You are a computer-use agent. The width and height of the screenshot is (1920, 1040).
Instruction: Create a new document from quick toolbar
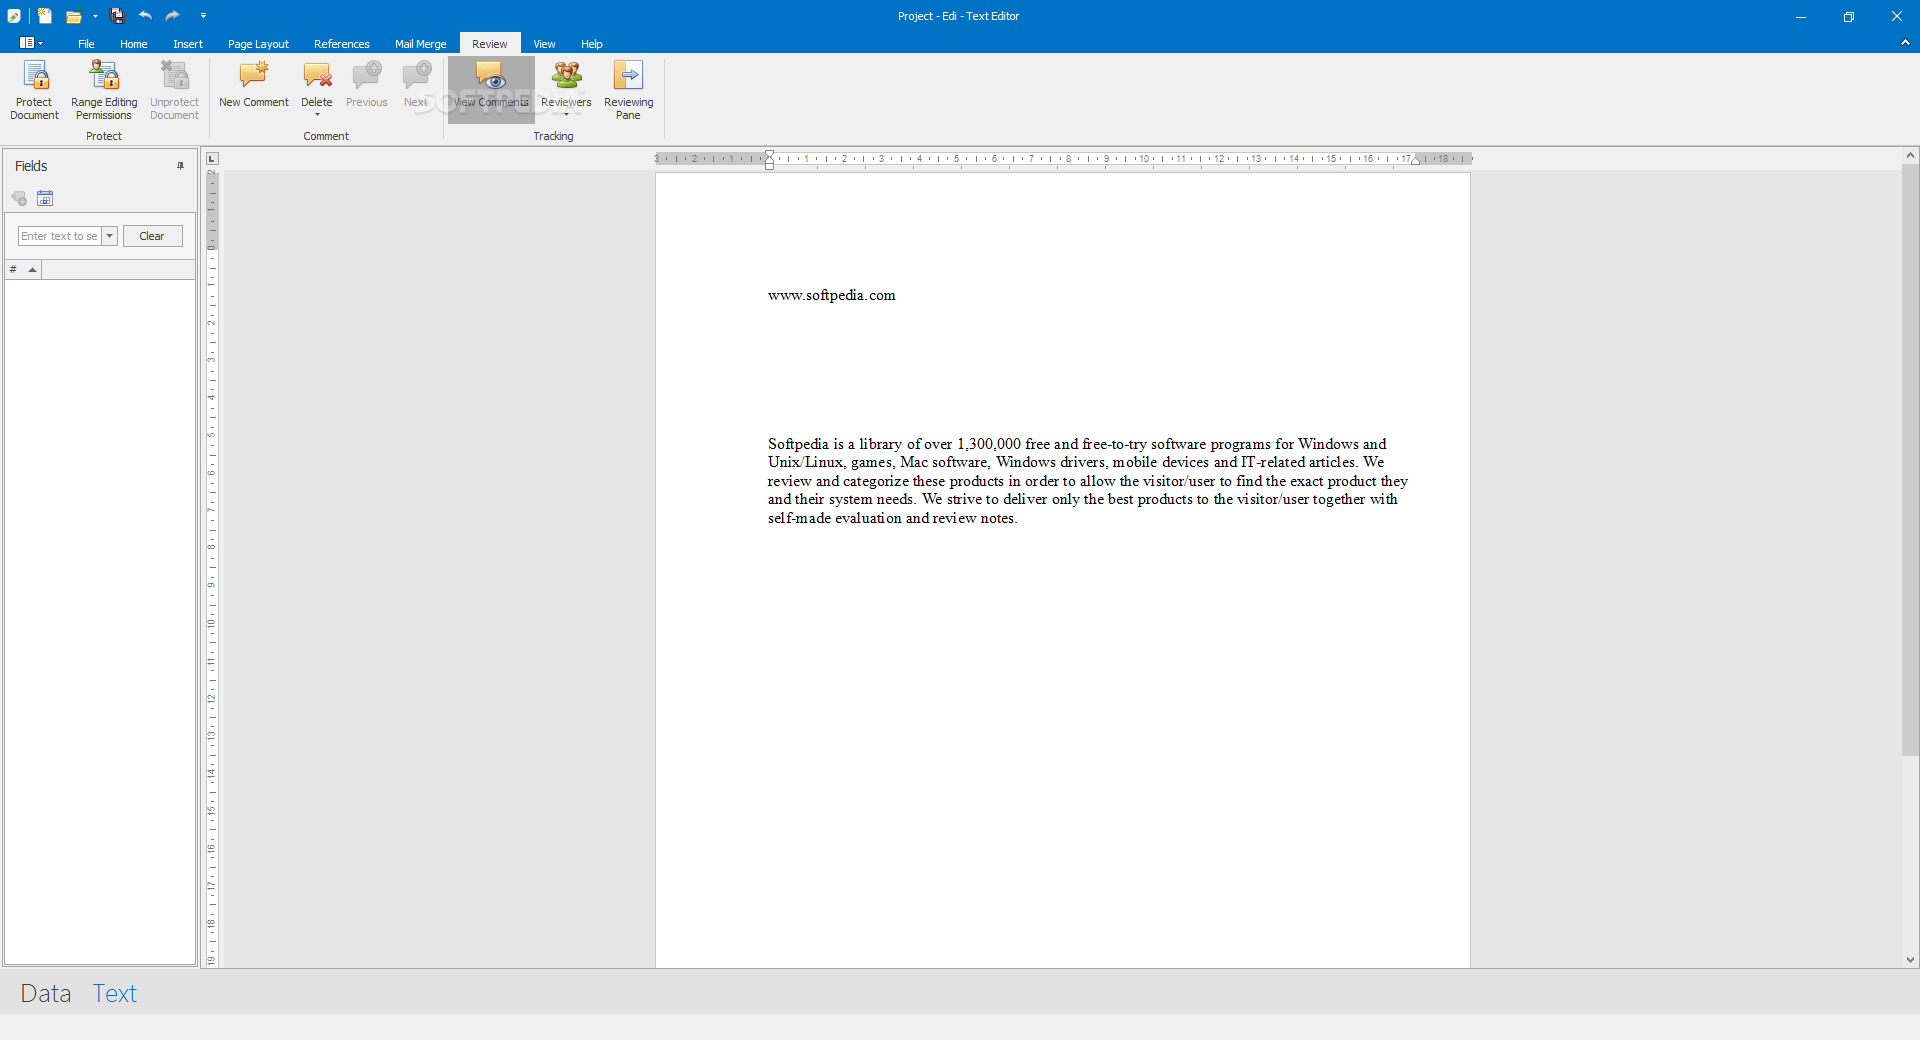coord(45,16)
